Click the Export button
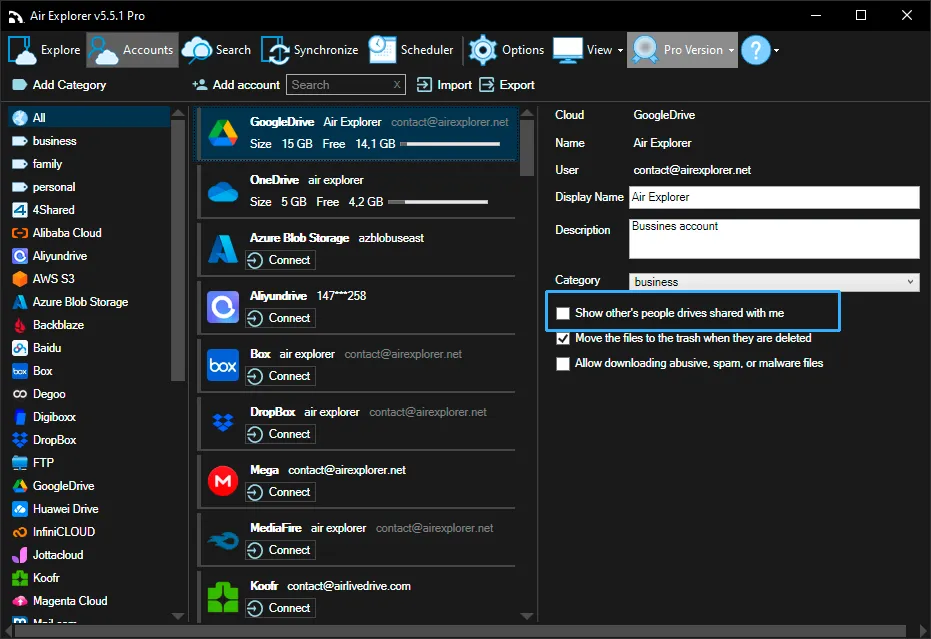Screen dimensions: 931x639 click(x=507, y=85)
